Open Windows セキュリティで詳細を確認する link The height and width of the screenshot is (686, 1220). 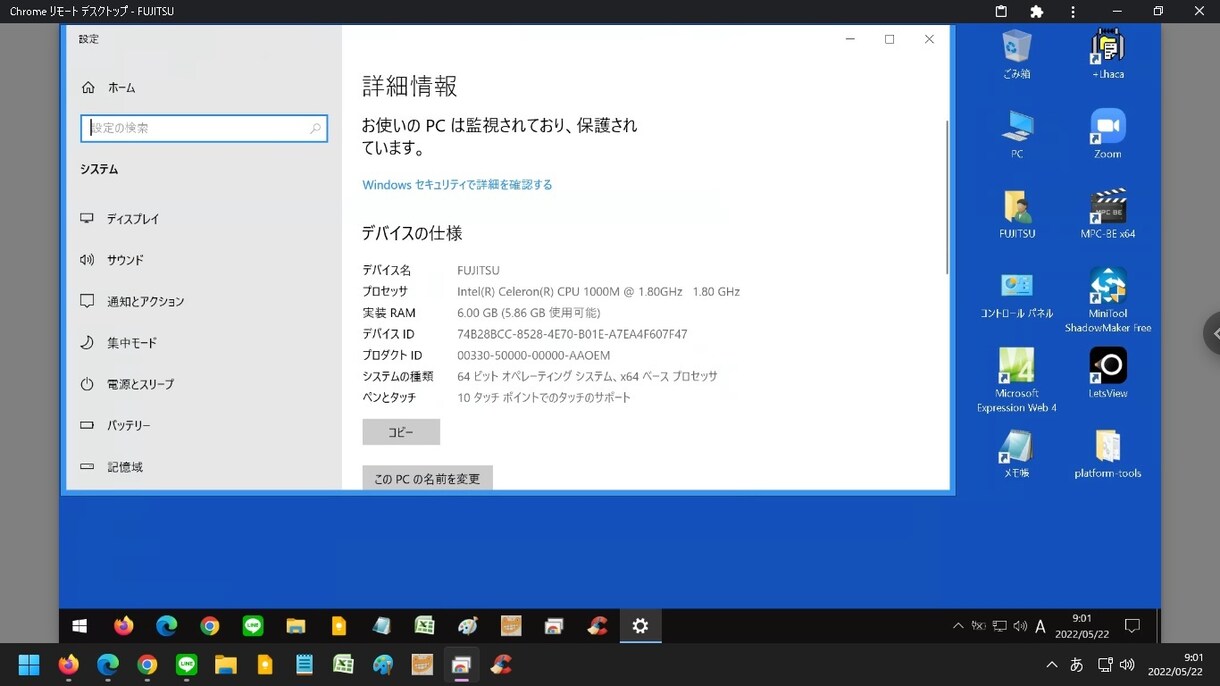(457, 185)
